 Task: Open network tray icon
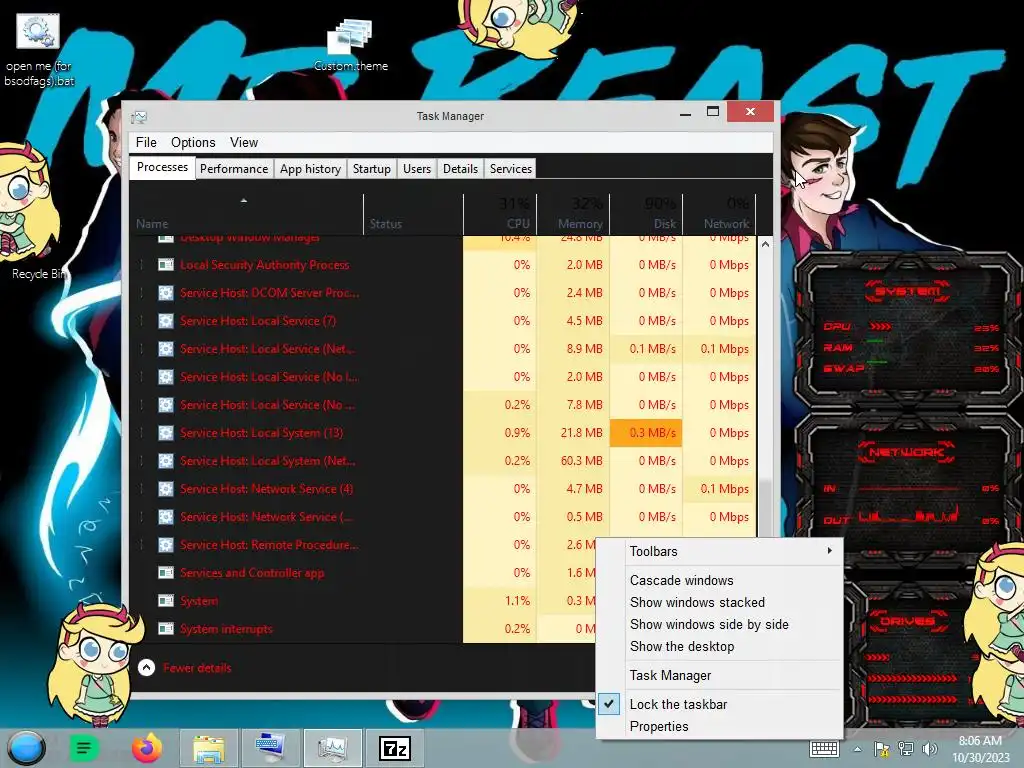point(905,749)
